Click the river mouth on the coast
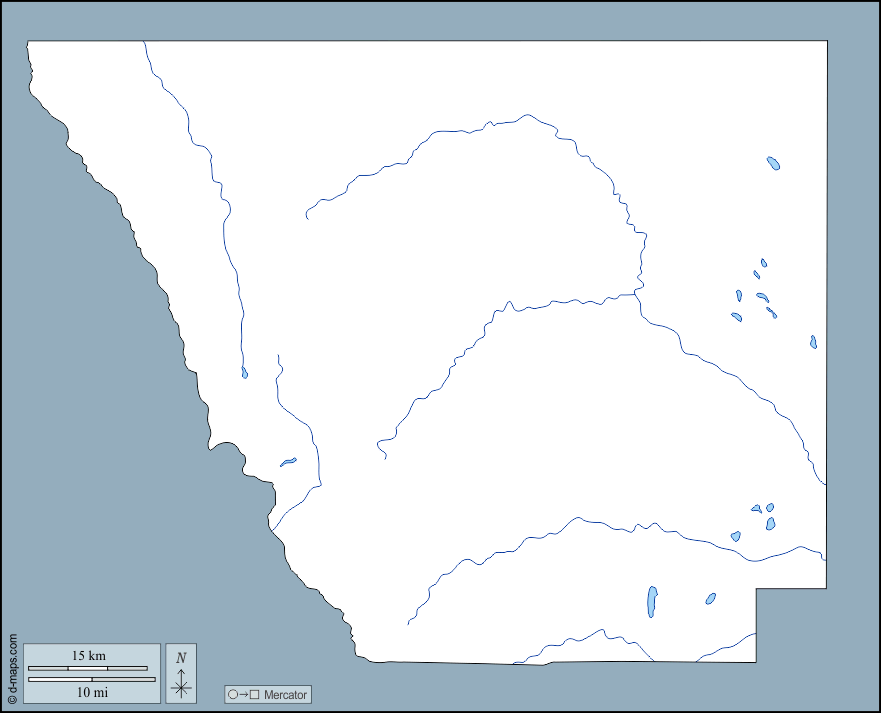This screenshot has height=713, width=881. pyautogui.click(x=270, y=527)
